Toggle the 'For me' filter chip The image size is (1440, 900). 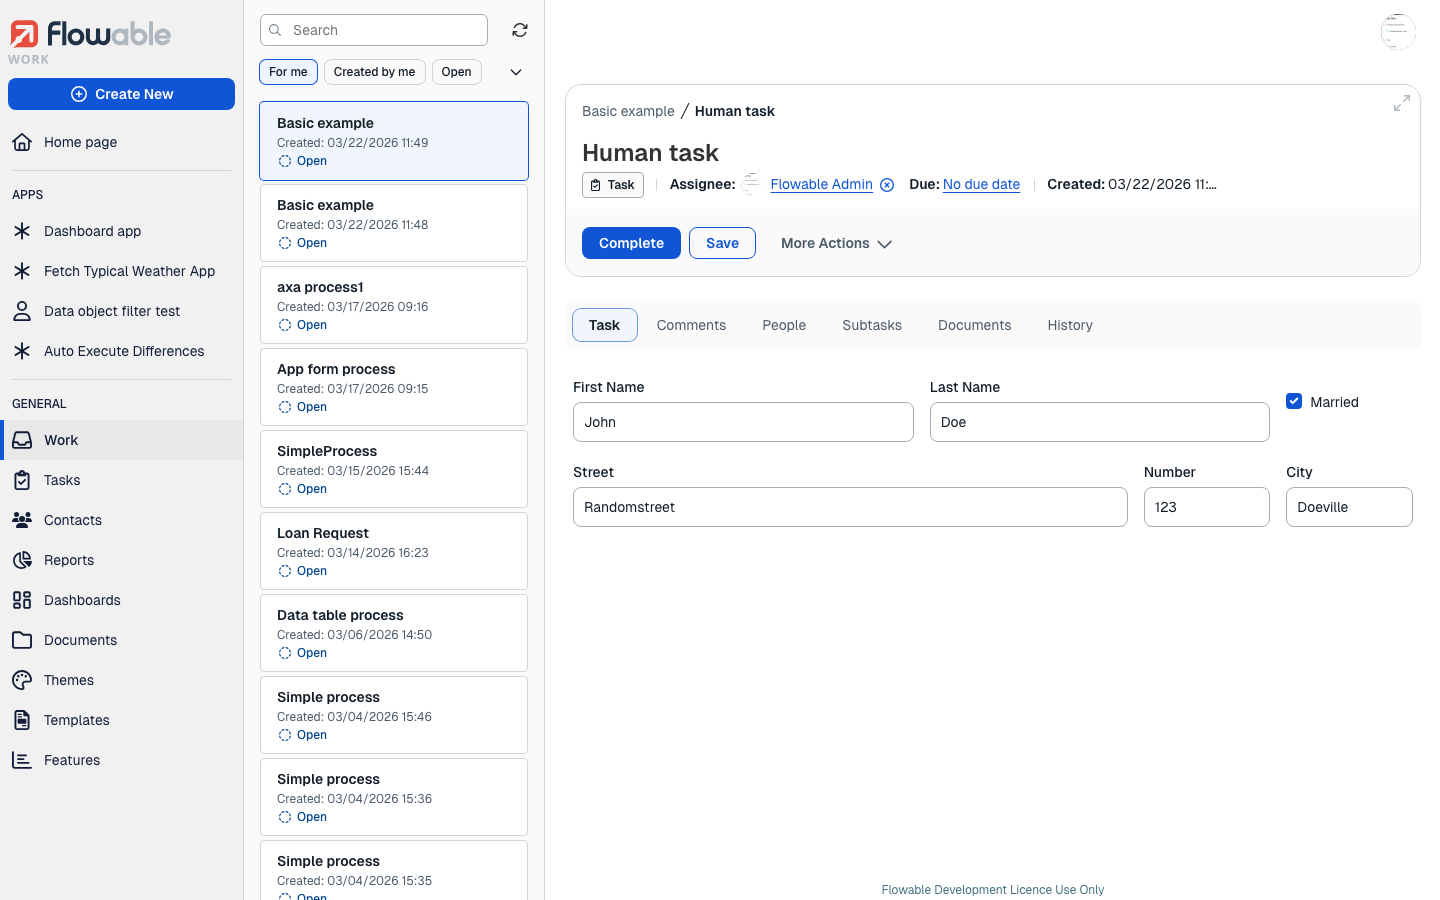(288, 72)
